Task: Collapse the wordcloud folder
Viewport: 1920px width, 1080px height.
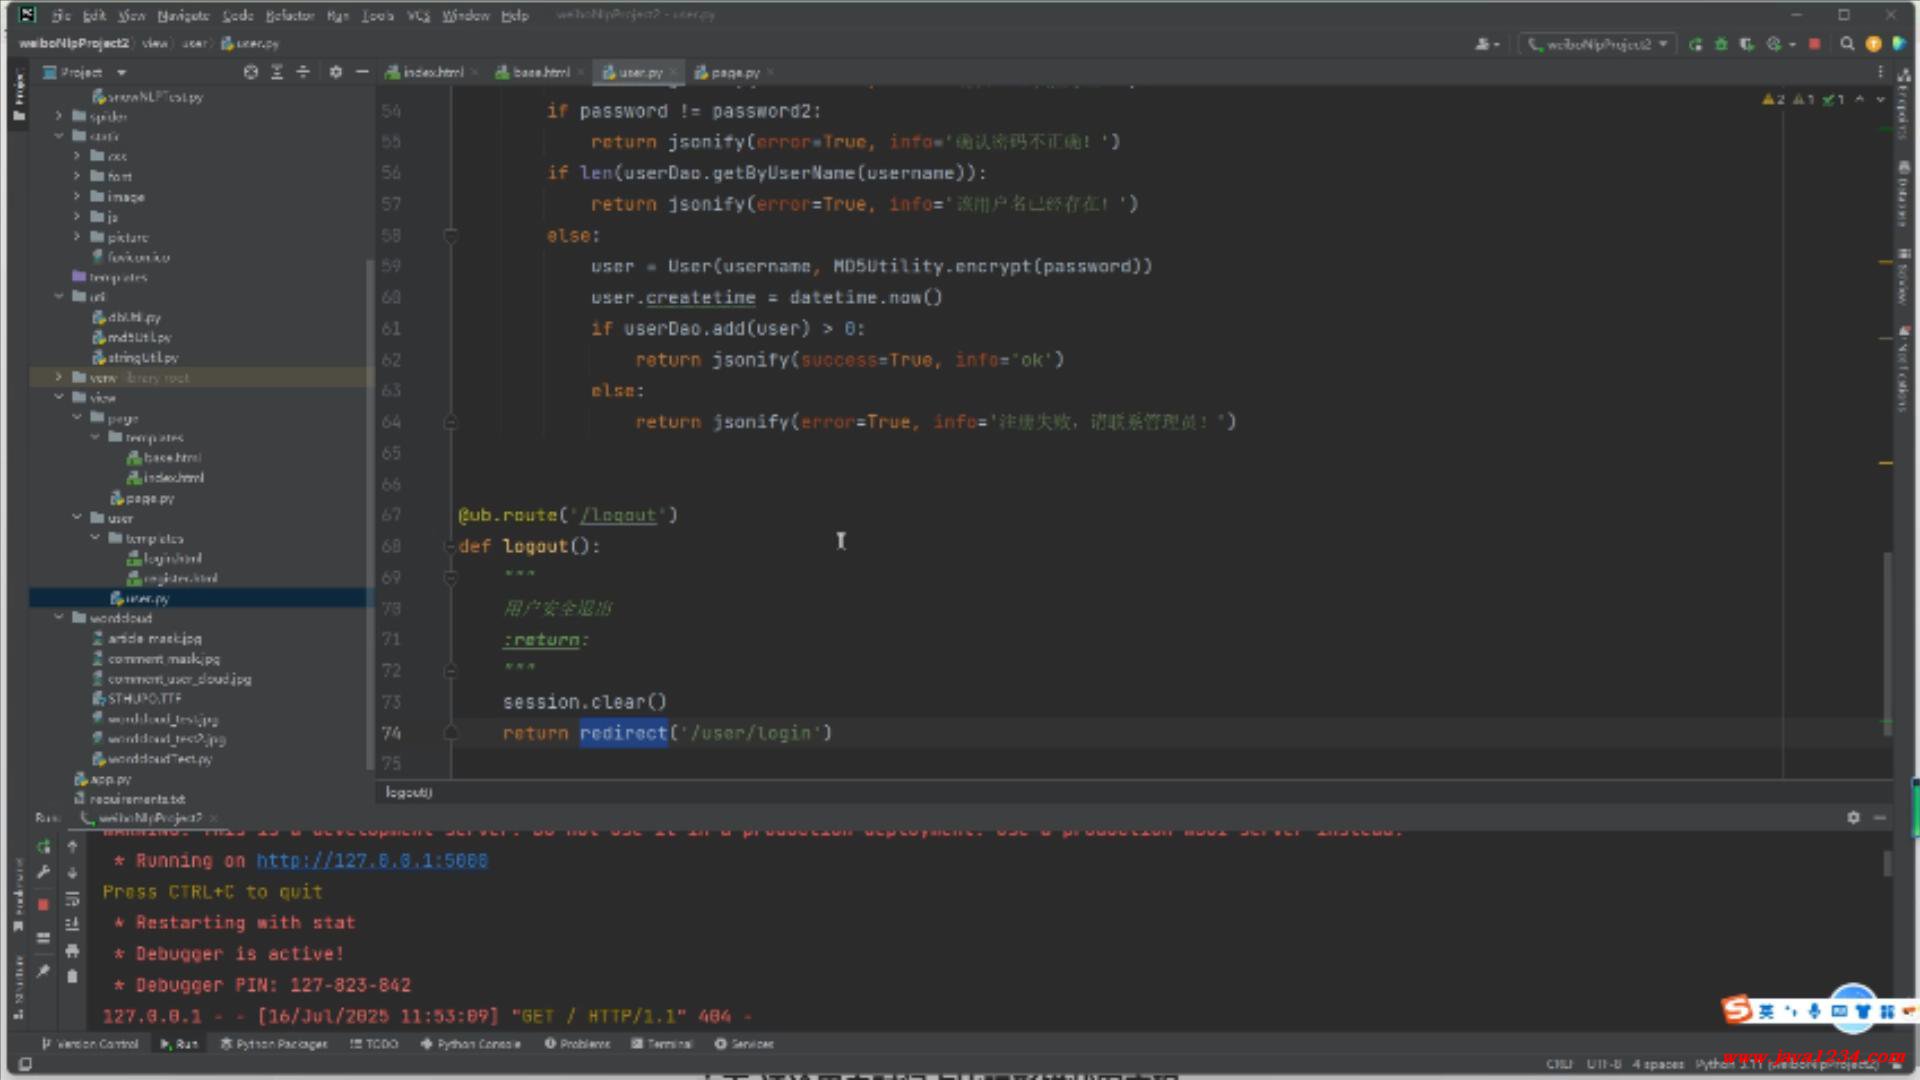Action: click(x=59, y=618)
